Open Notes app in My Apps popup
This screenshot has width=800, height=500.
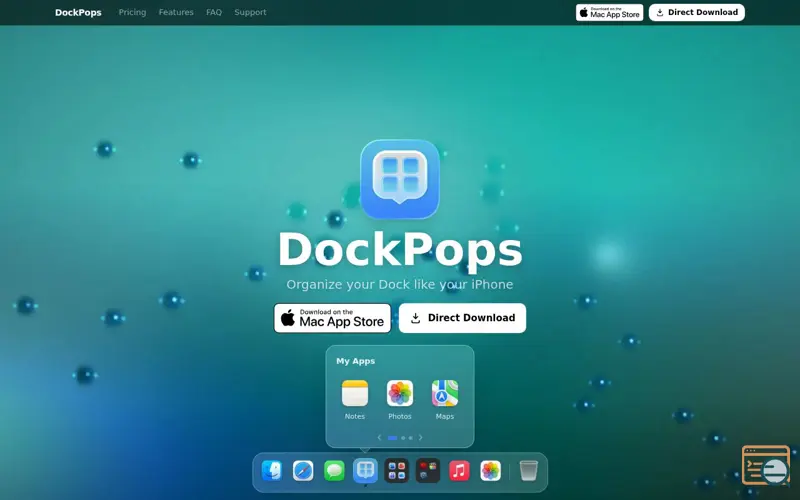click(x=355, y=393)
